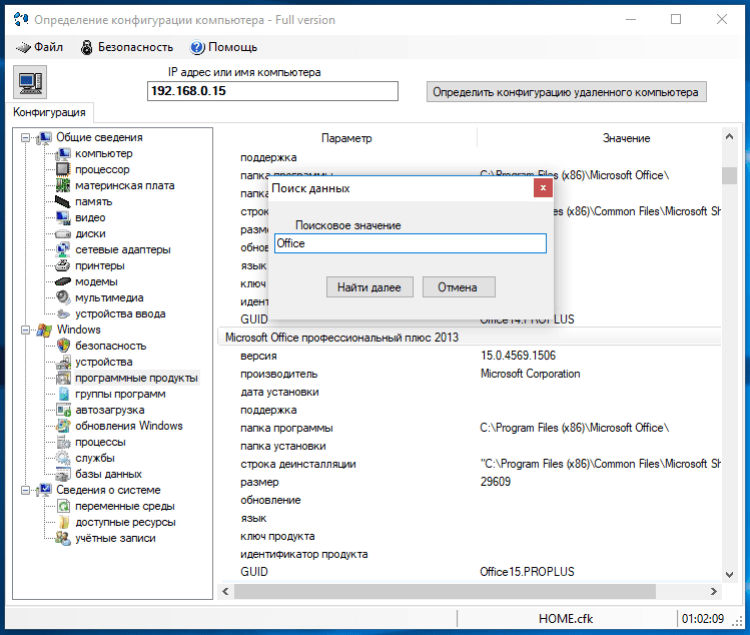Click the безопасность shield icon

click(63, 346)
